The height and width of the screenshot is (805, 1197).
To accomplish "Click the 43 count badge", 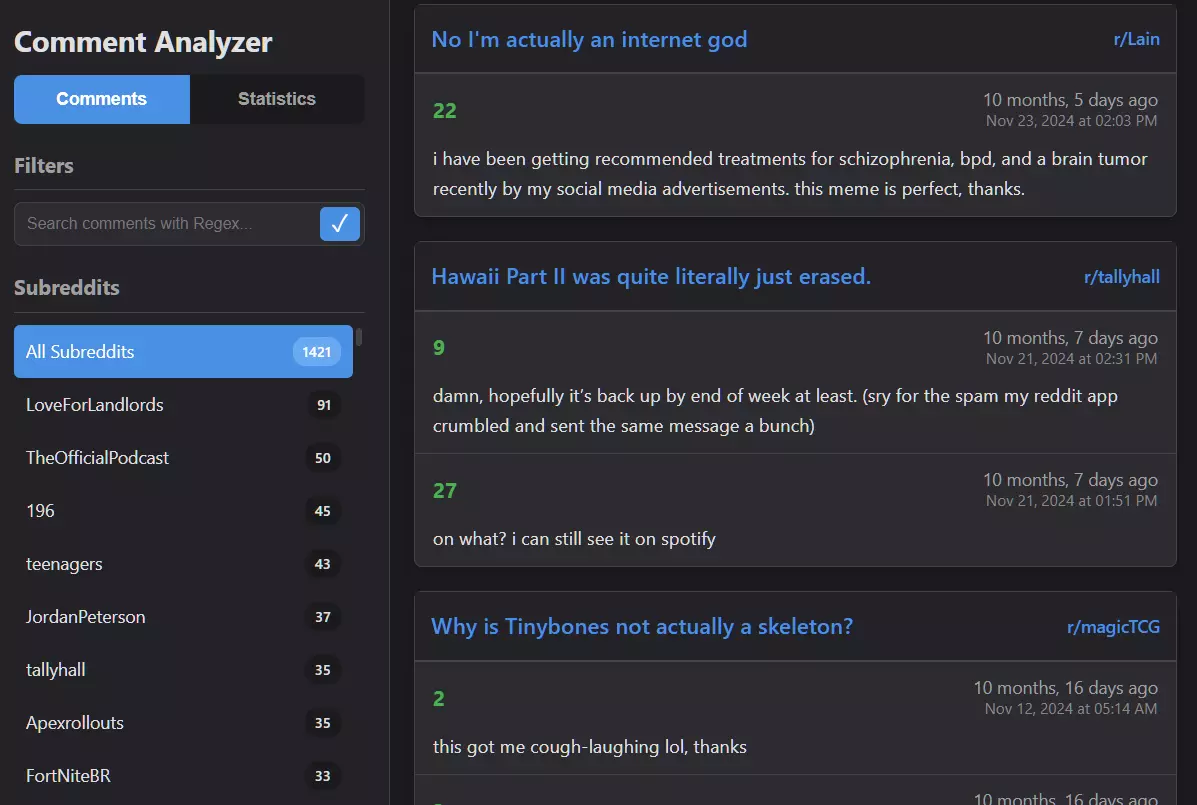I will pos(323,564).
